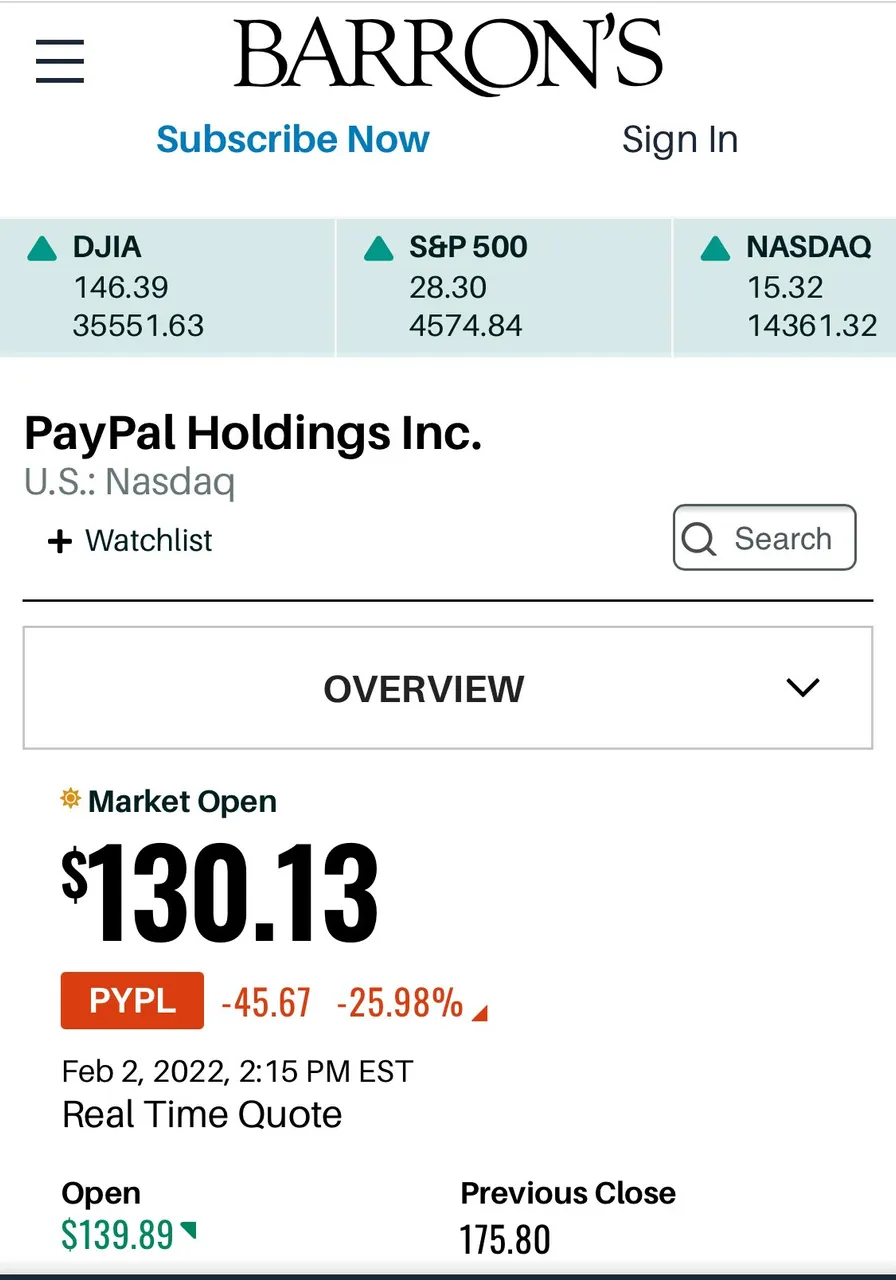Click the S&P 500 green triangle icon
The width and height of the screenshot is (896, 1280).
click(379, 248)
